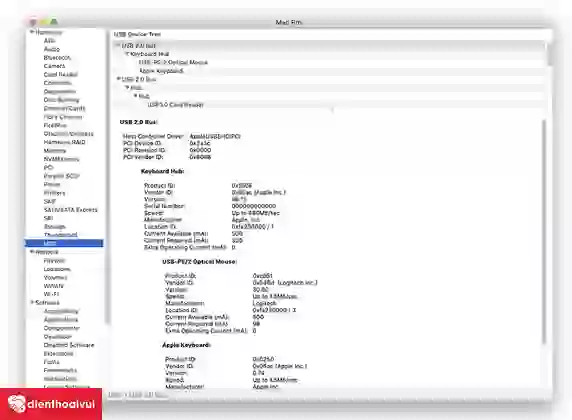Select Apple Keyboard in the device tree
Viewport: 572px width, 420px height.
(x=161, y=71)
